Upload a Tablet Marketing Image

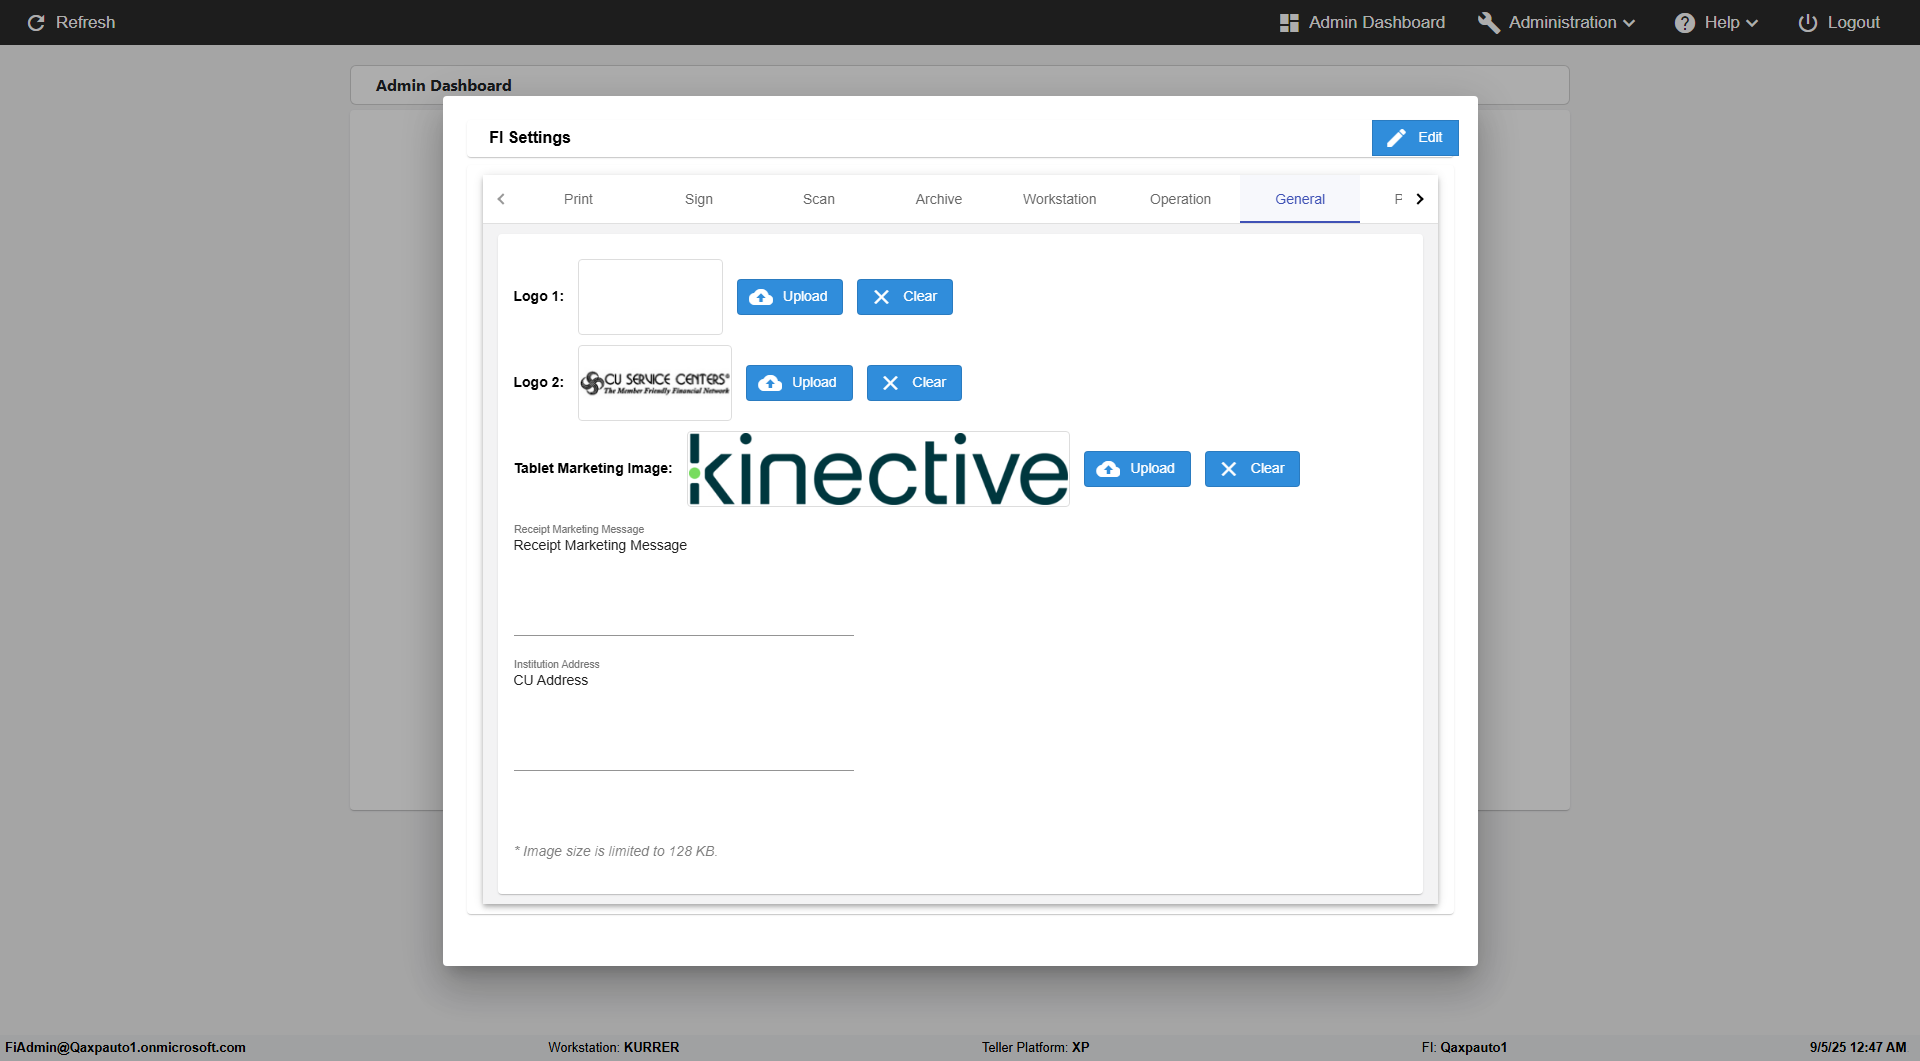[x=1137, y=469]
